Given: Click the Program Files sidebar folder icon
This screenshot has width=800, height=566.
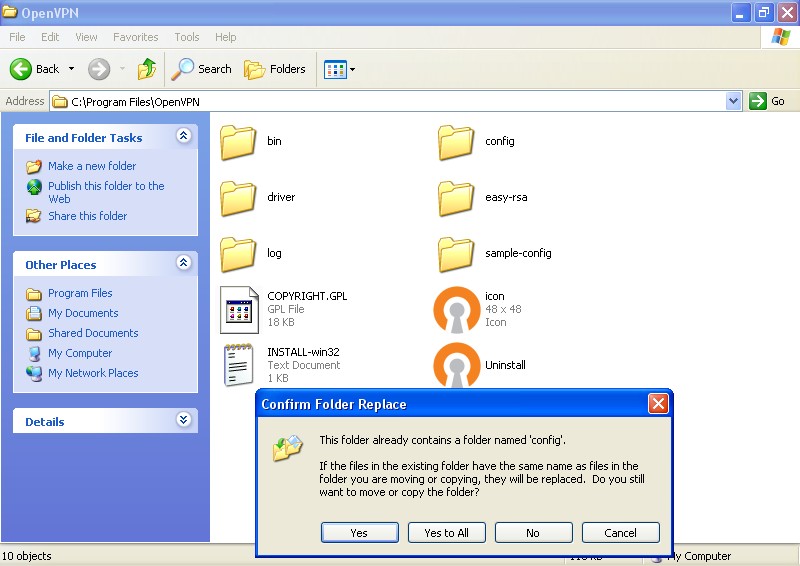Looking at the screenshot, I should click(x=34, y=294).
